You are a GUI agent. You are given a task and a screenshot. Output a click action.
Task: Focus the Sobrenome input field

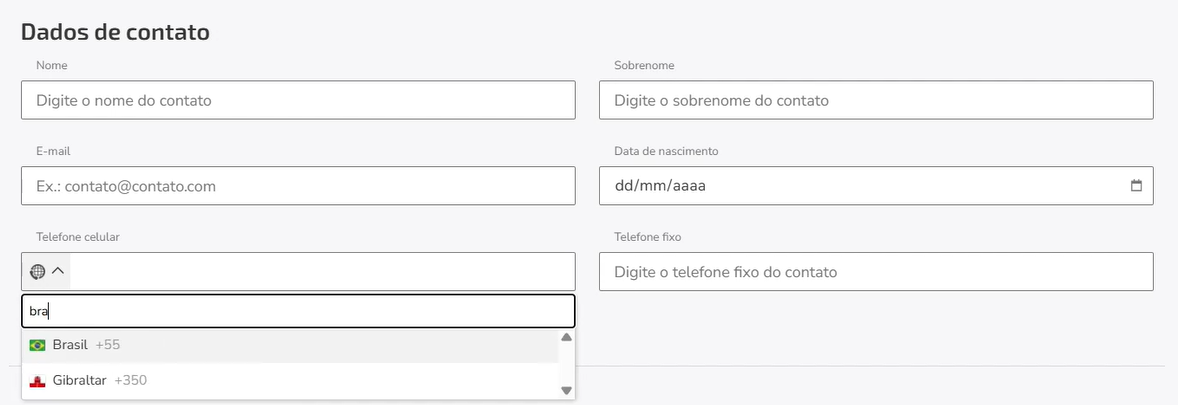(x=876, y=100)
